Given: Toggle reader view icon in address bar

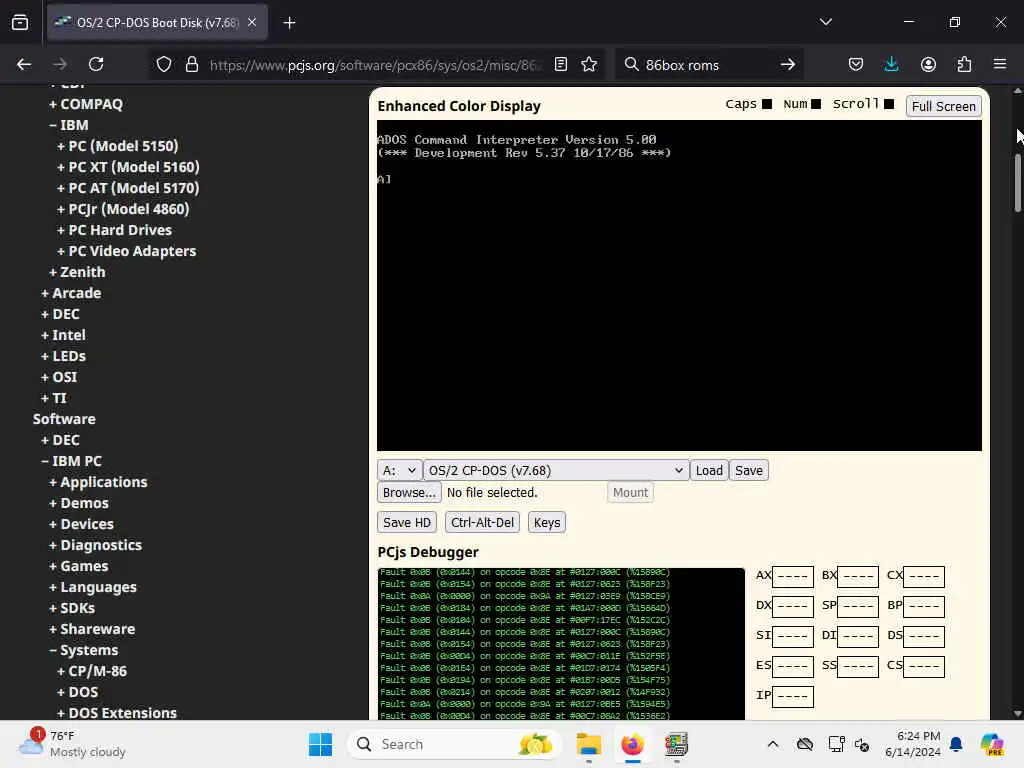Looking at the screenshot, I should (560, 64).
